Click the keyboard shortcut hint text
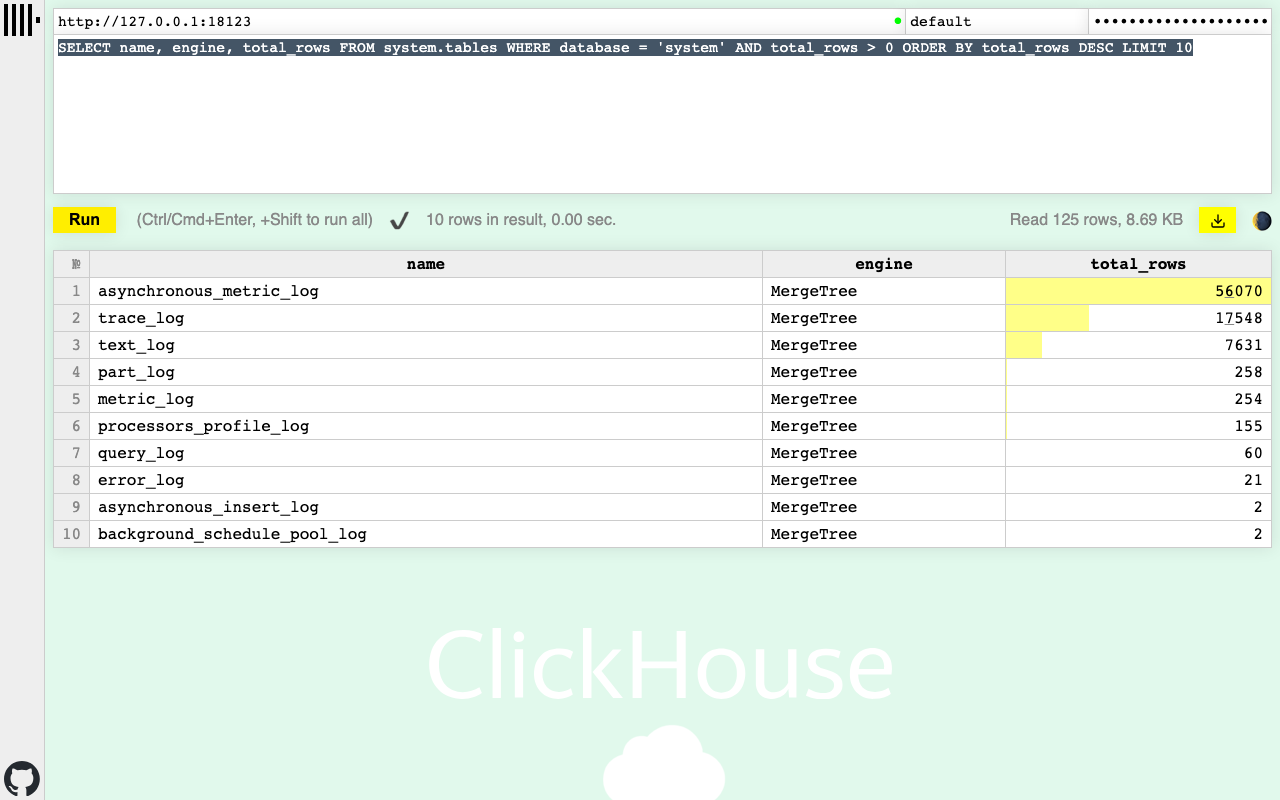Image resolution: width=1280 pixels, height=800 pixels. tap(255, 220)
